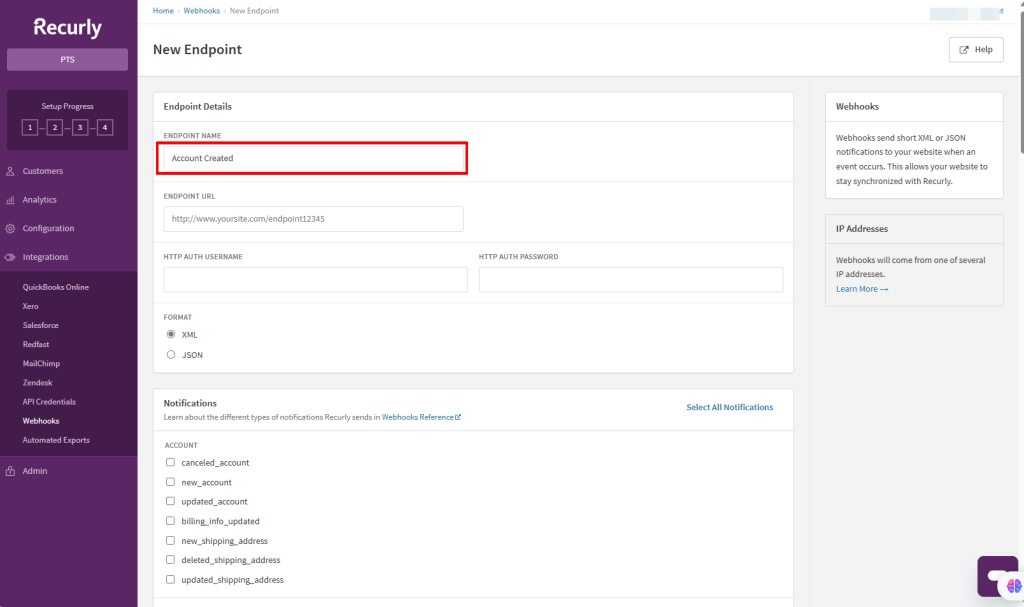
Task: Click Select All Notifications link
Action: pyautogui.click(x=729, y=407)
